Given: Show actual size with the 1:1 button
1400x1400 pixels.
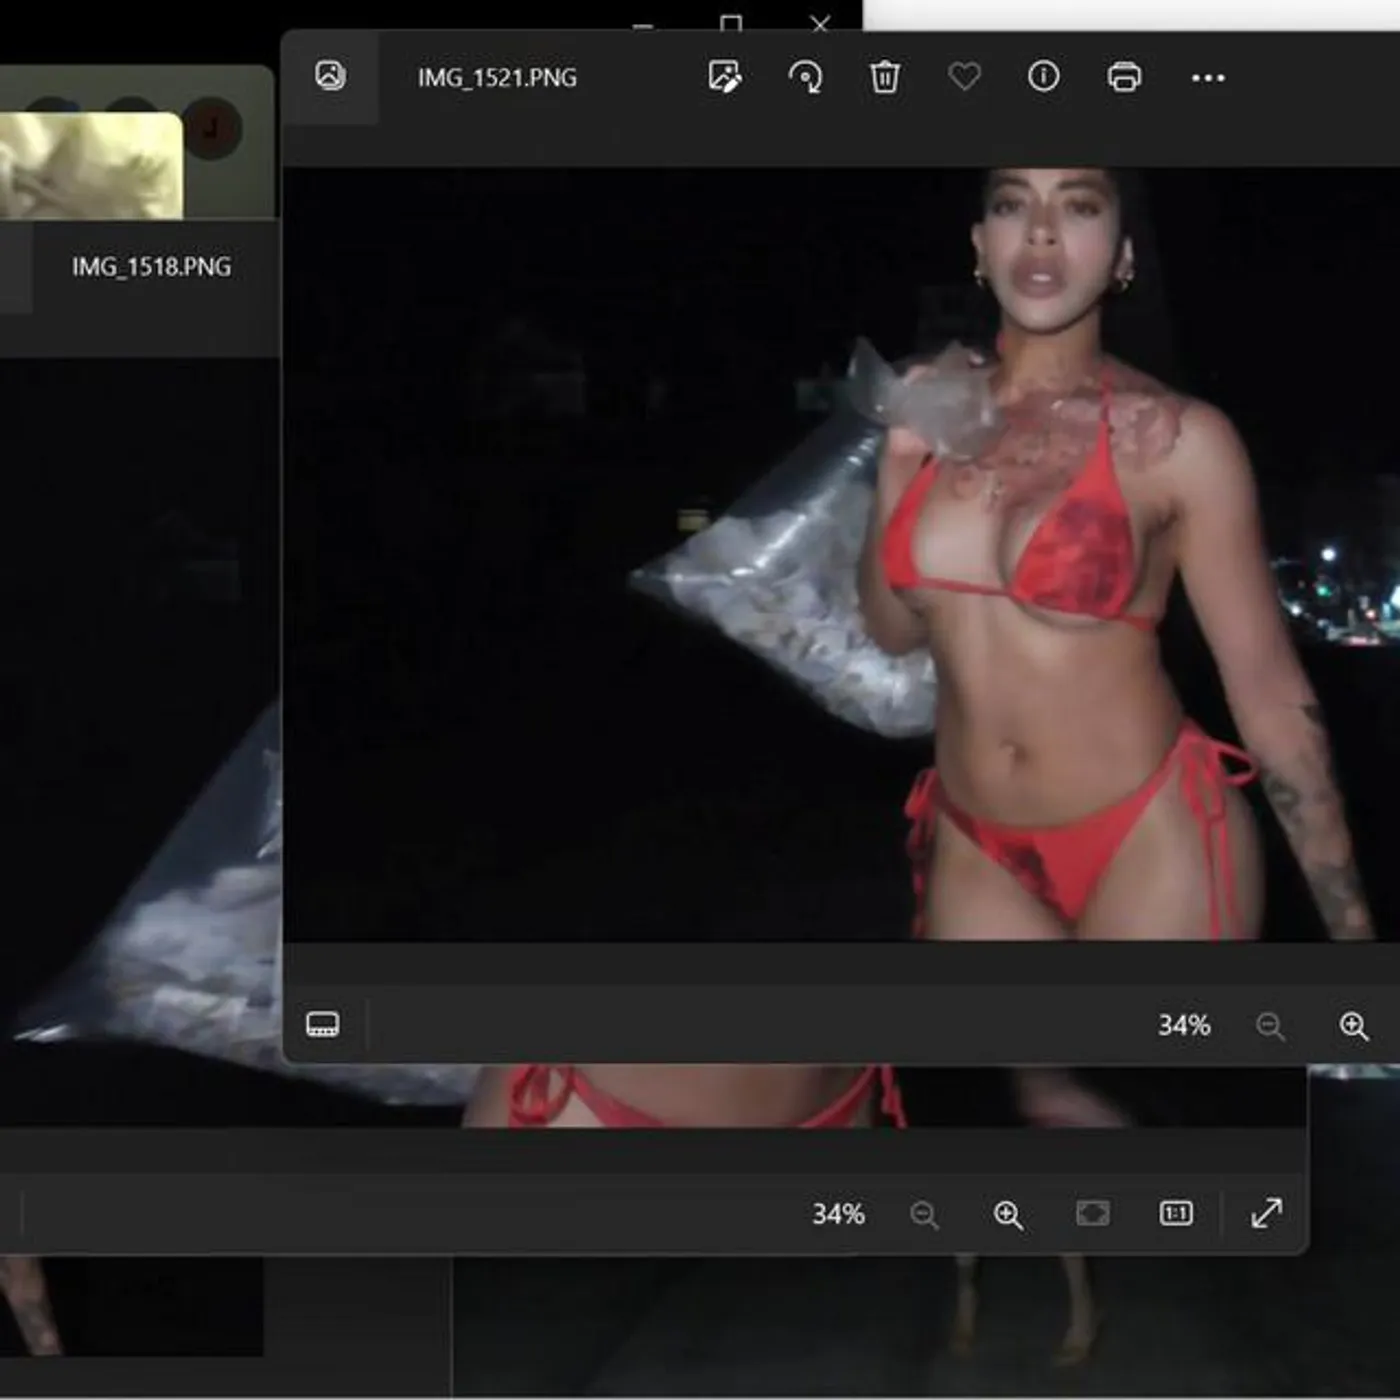Looking at the screenshot, I should point(1176,1214).
